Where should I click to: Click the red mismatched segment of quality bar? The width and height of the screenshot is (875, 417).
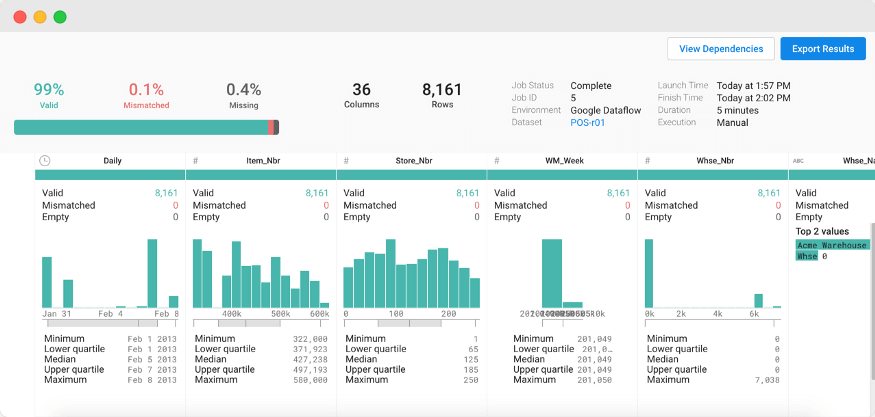pos(271,127)
